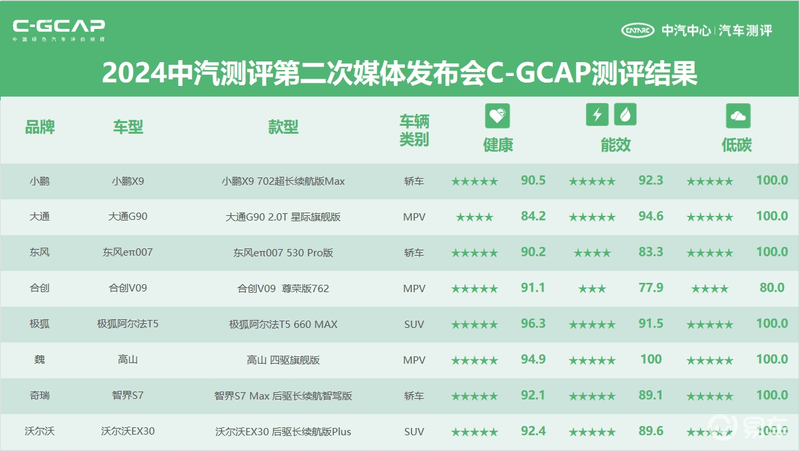The image size is (800, 451).
Task: Click the health score 94.9
Action: tap(533, 359)
